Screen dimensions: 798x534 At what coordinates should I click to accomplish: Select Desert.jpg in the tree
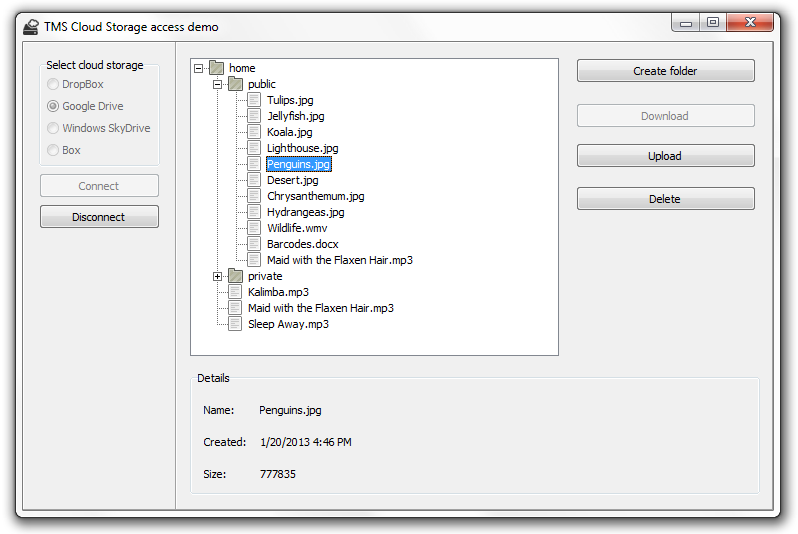click(293, 180)
